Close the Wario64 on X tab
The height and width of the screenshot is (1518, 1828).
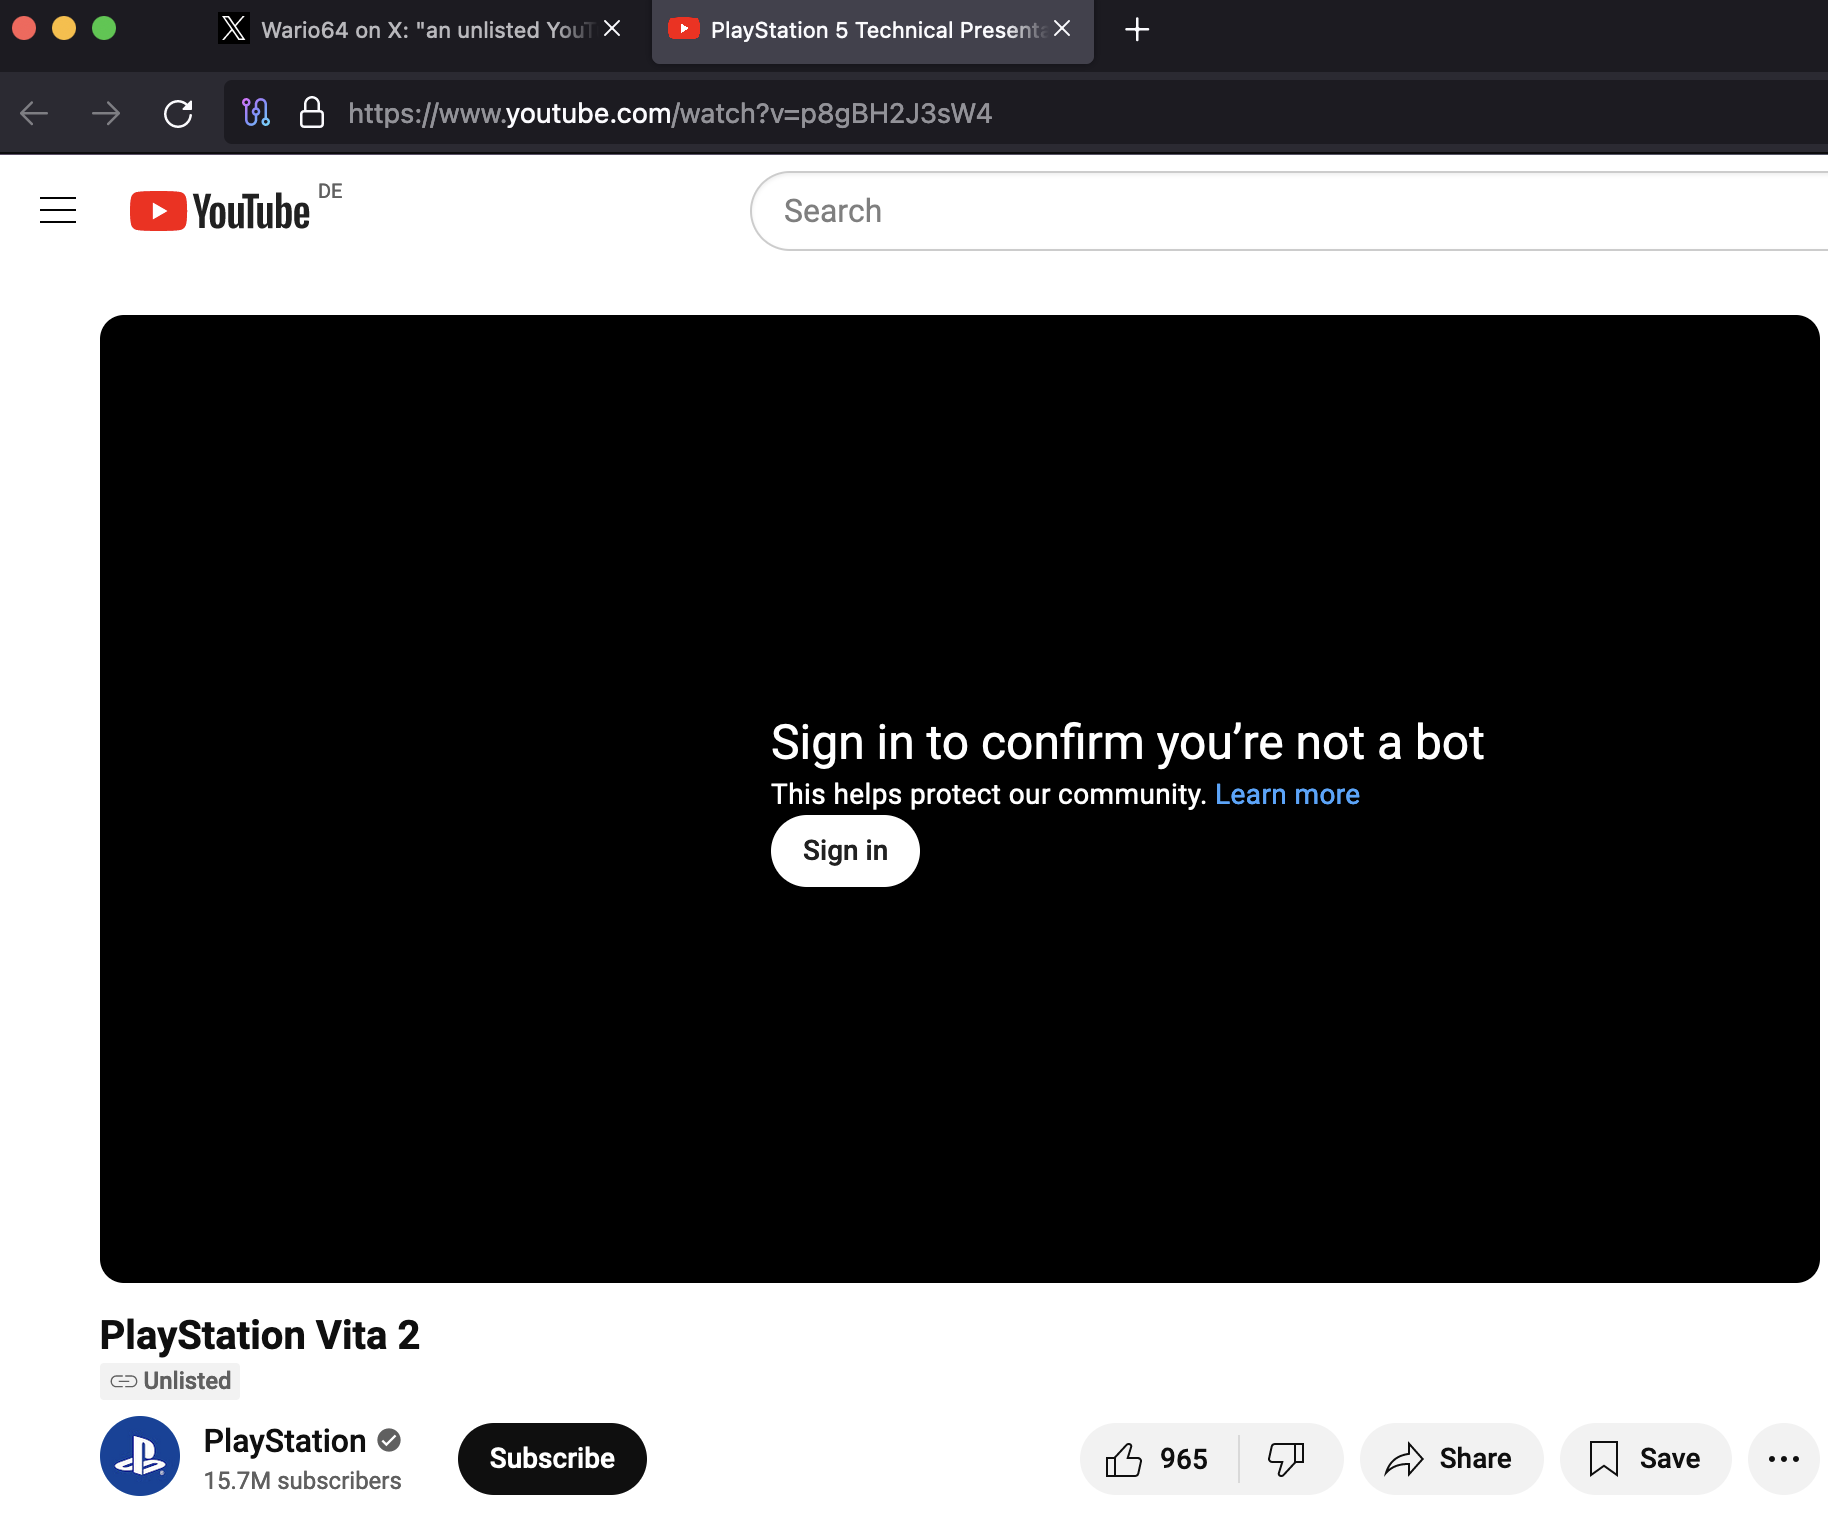tap(612, 29)
